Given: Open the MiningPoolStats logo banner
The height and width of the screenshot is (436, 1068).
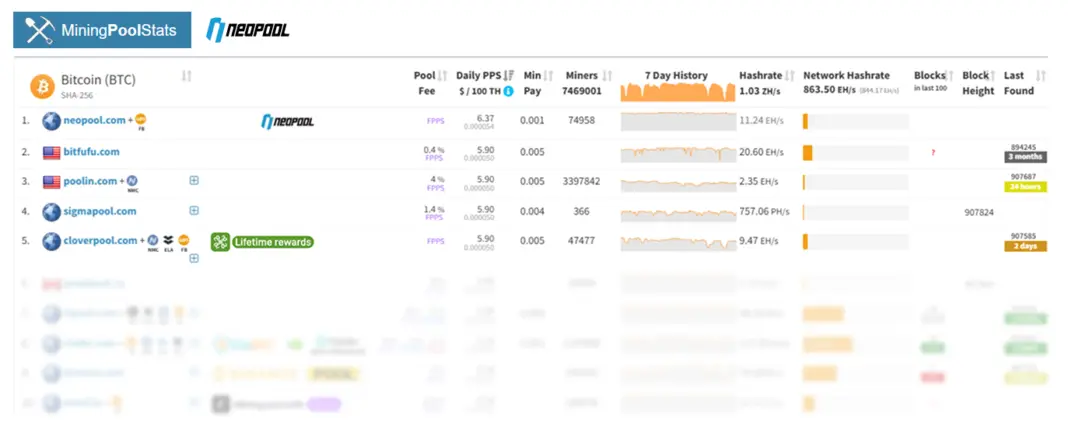Looking at the screenshot, I should point(102,30).
